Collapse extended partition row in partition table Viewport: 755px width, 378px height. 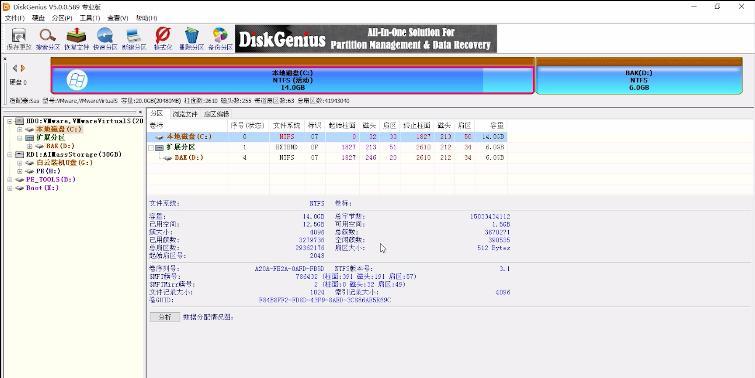(x=152, y=147)
